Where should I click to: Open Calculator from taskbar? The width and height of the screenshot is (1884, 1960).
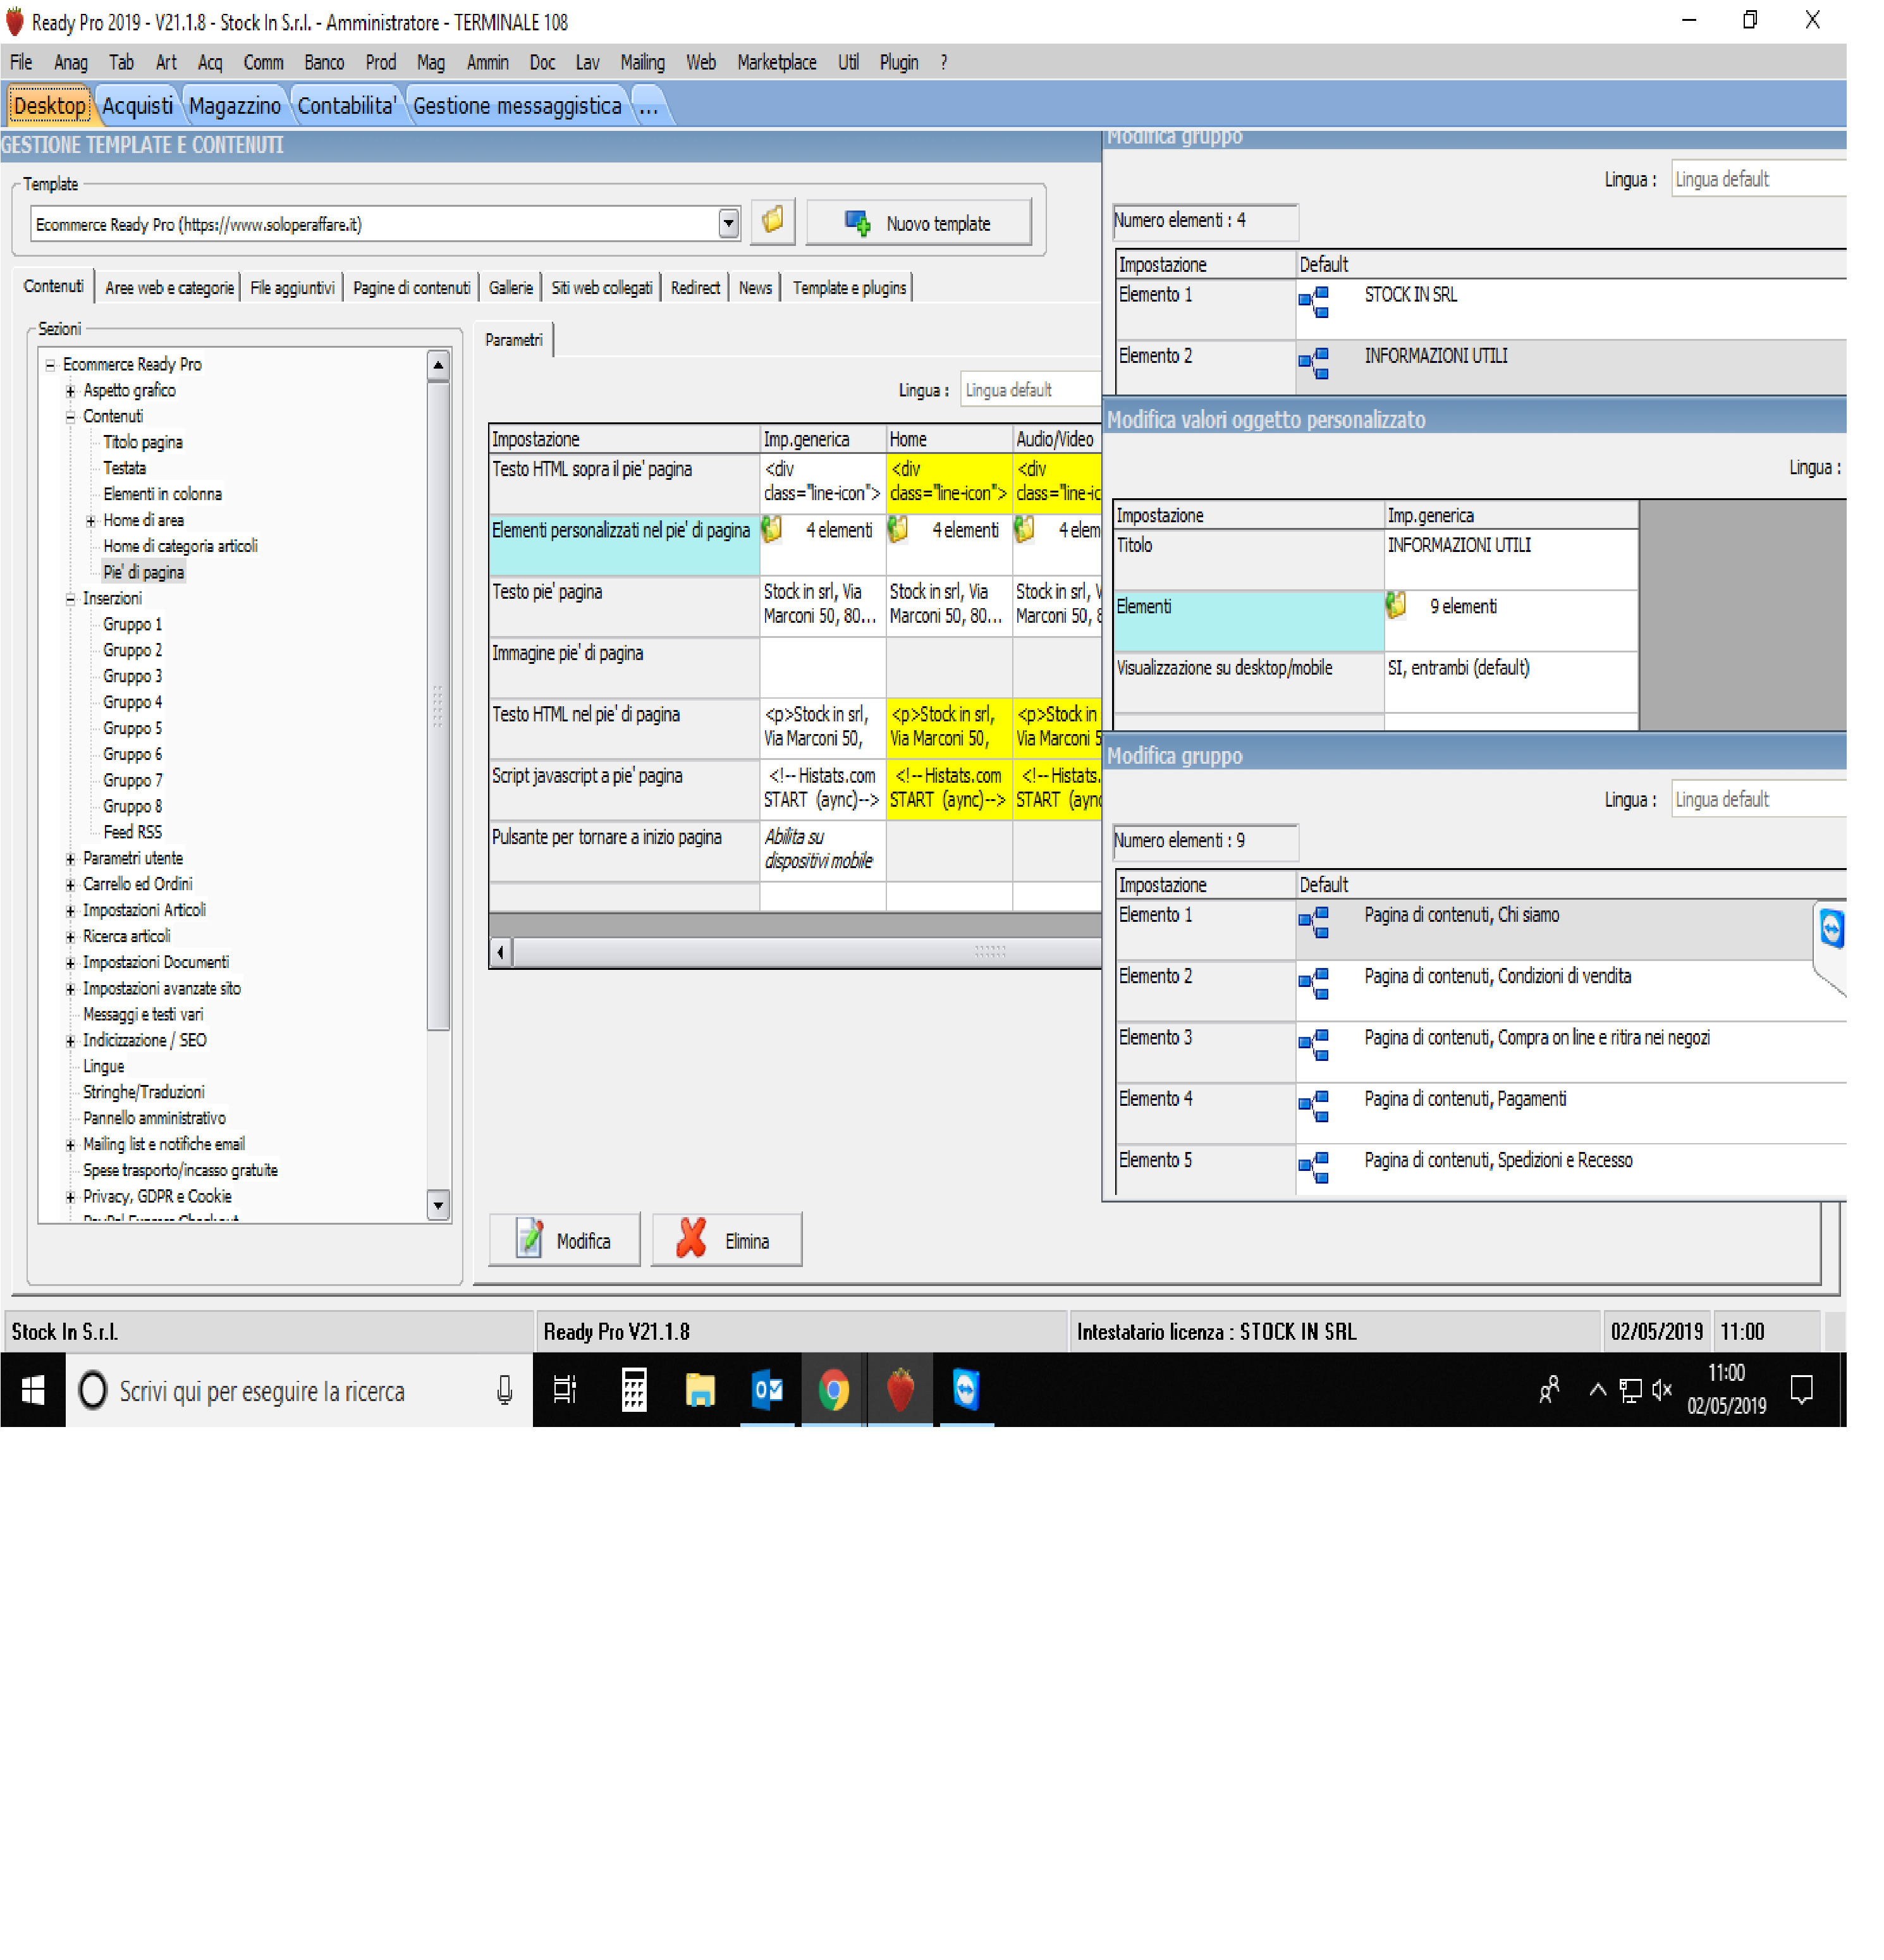634,1390
